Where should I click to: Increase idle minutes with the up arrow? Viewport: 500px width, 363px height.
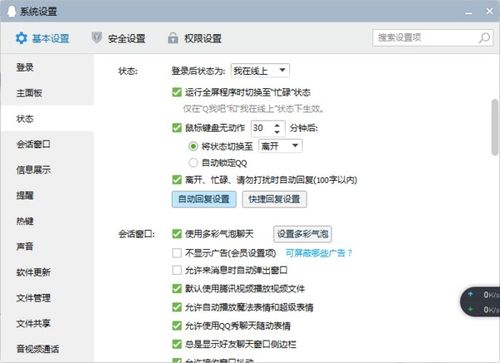click(x=277, y=125)
